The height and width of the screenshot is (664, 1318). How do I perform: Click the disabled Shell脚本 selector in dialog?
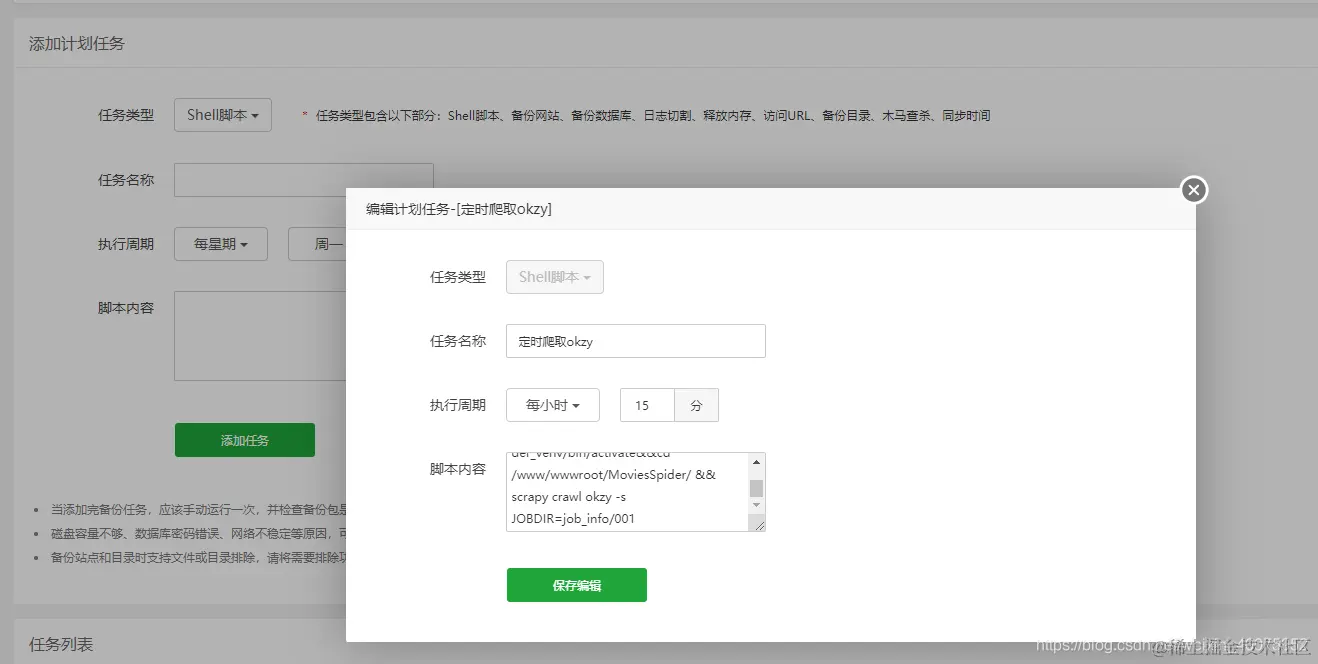coord(554,277)
